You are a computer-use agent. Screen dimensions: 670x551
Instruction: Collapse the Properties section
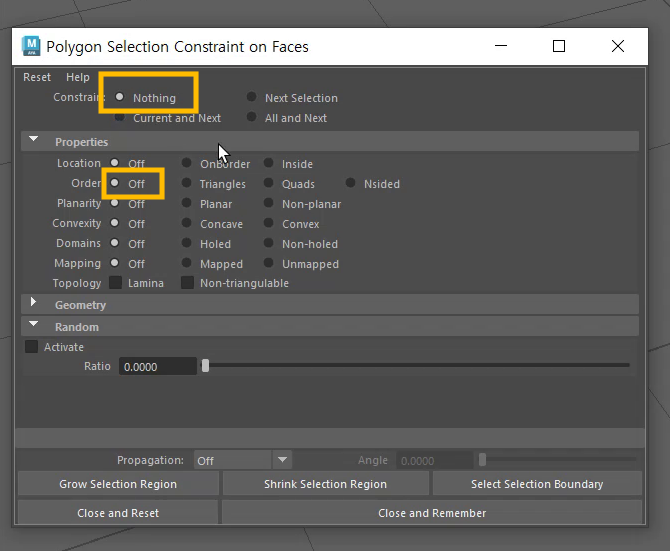33,139
